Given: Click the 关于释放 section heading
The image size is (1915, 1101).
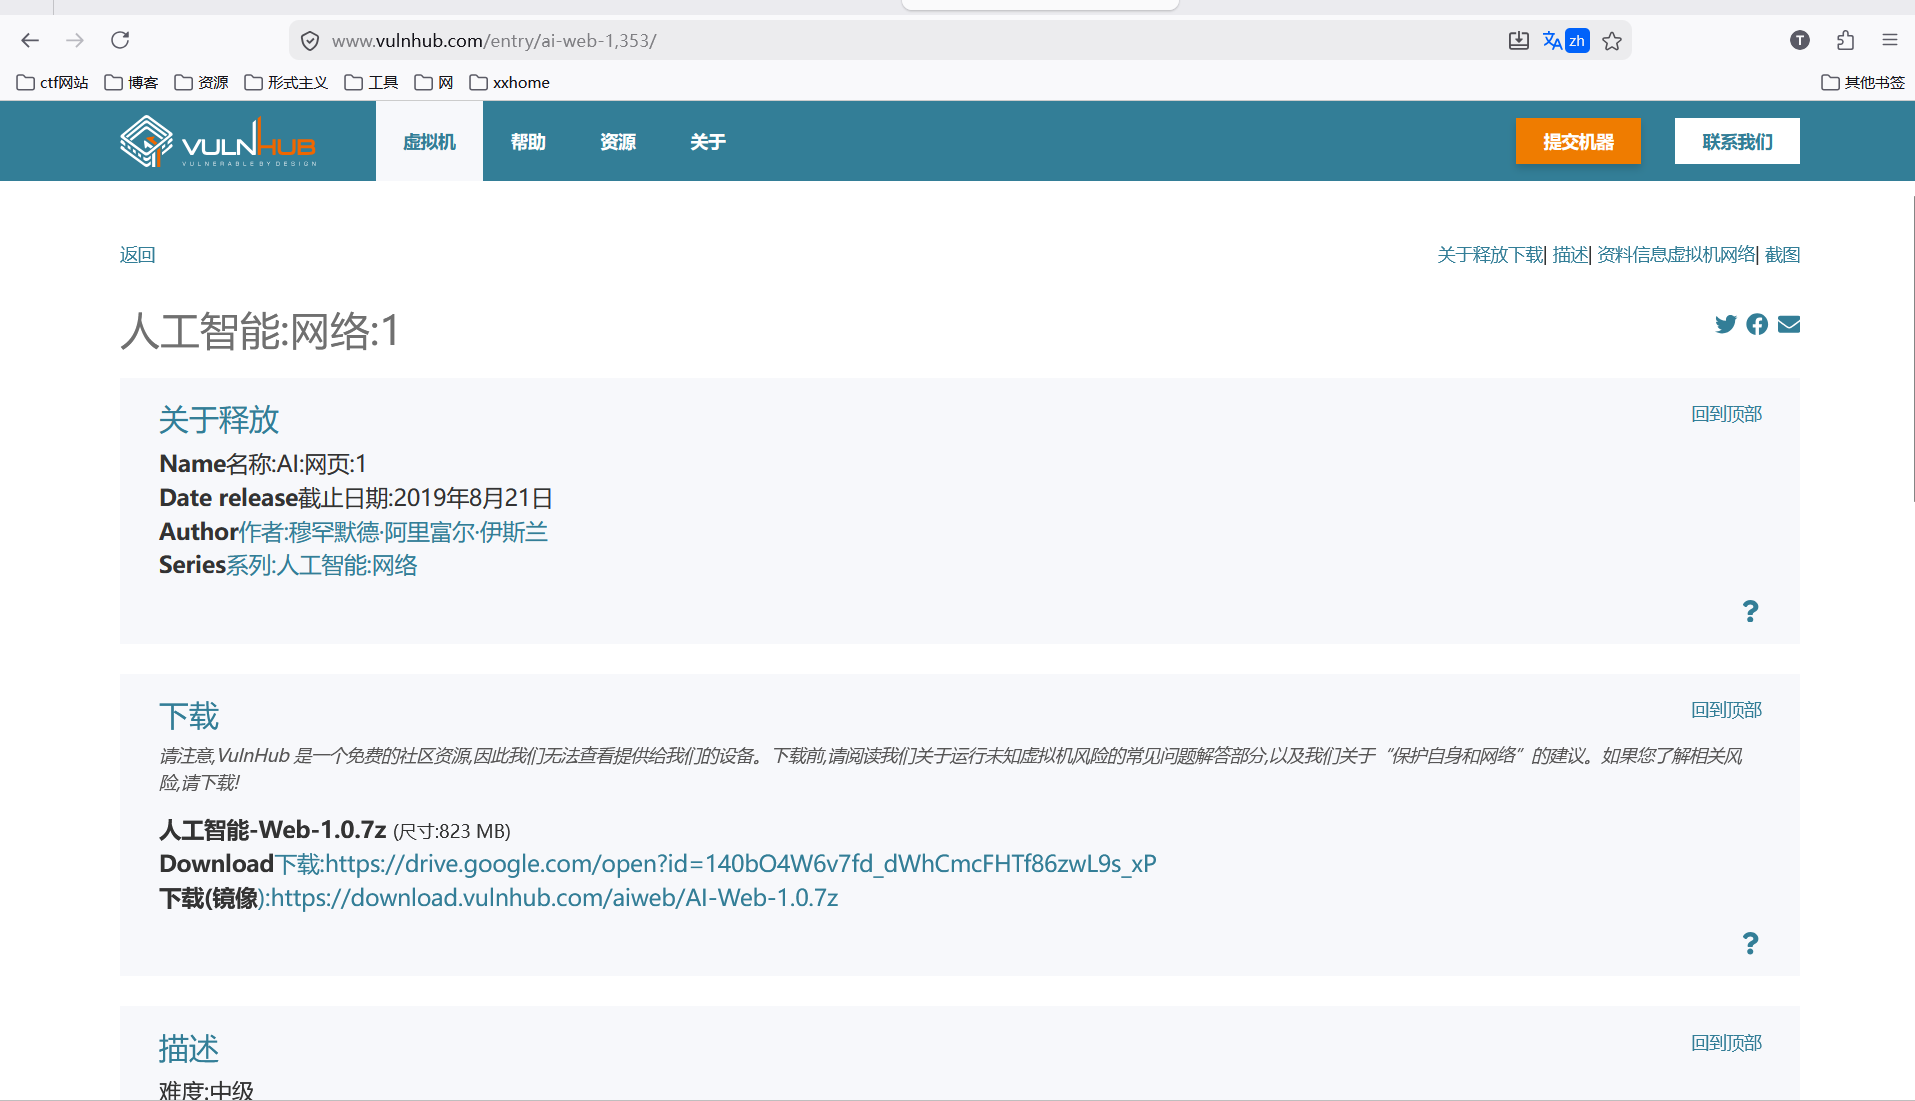Looking at the screenshot, I should [219, 420].
